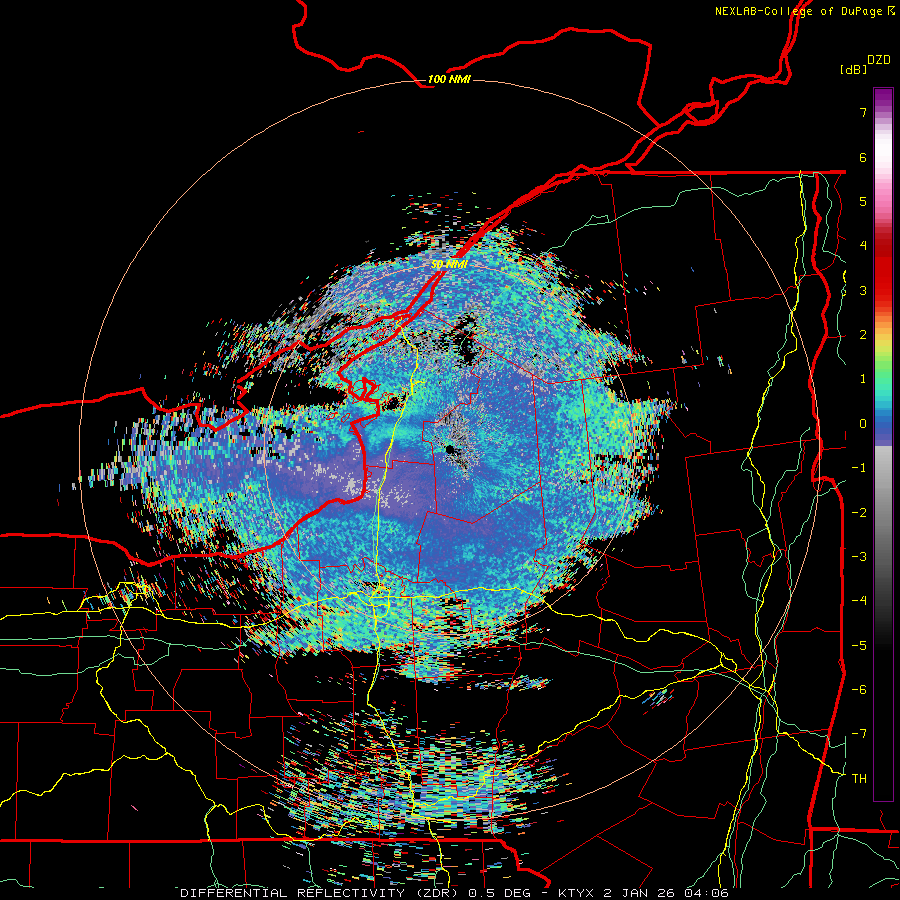Click the 50 NMI range ring label

(x=449, y=265)
